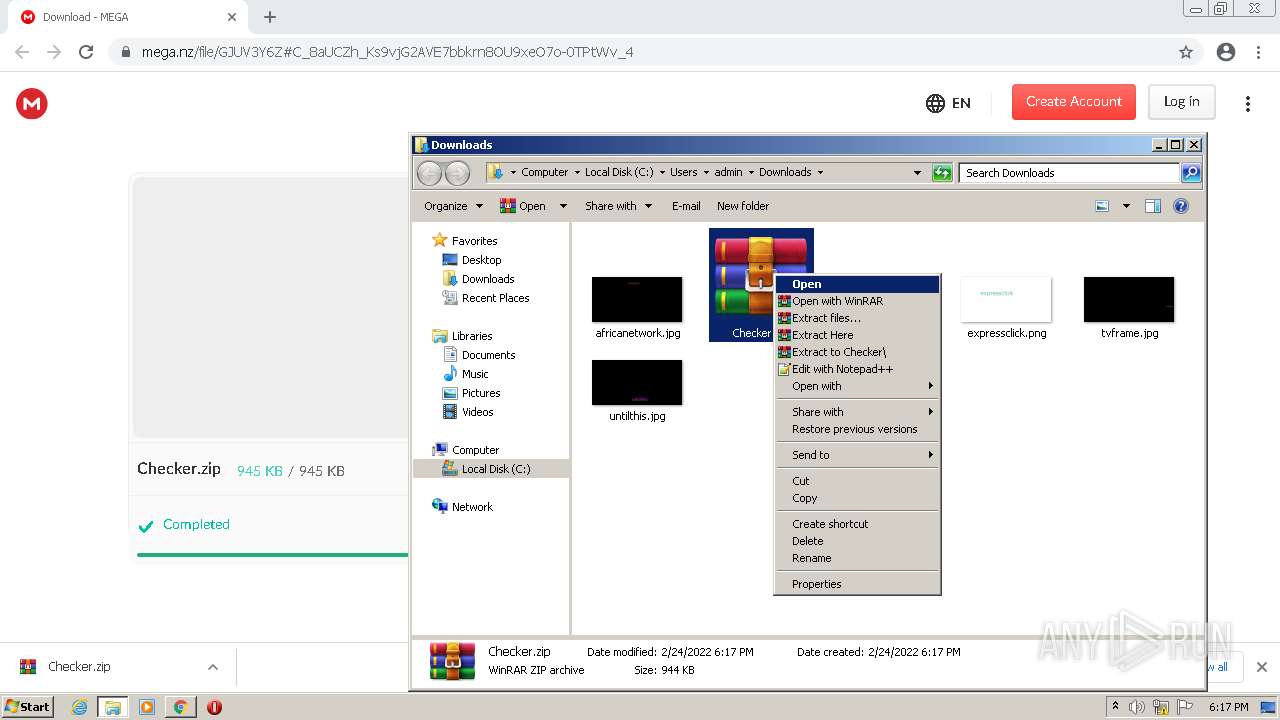Viewport: 1280px width, 720px height.
Task: Show hidden system tray icons
Action: [1115, 707]
